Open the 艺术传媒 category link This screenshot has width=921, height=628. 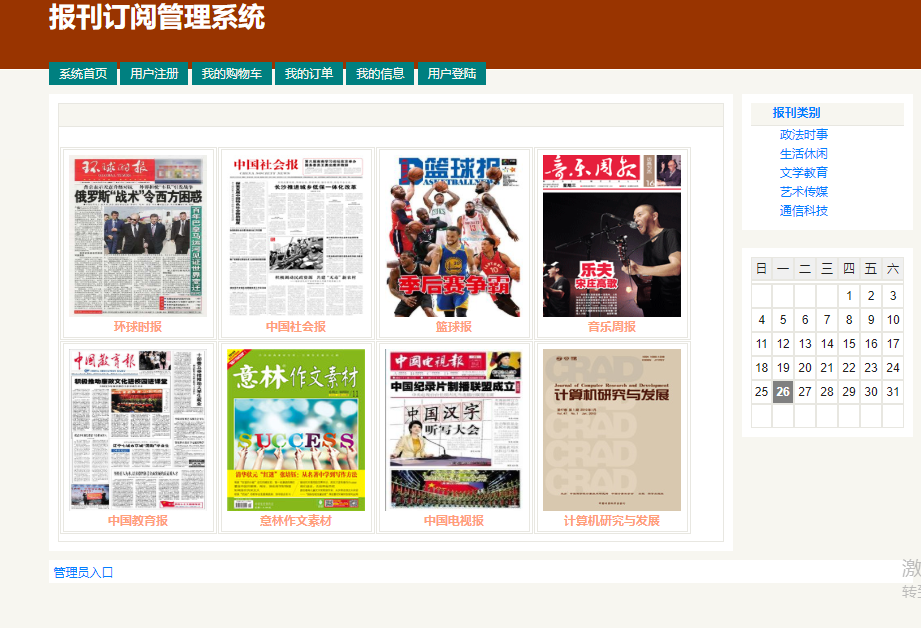[x=804, y=192]
